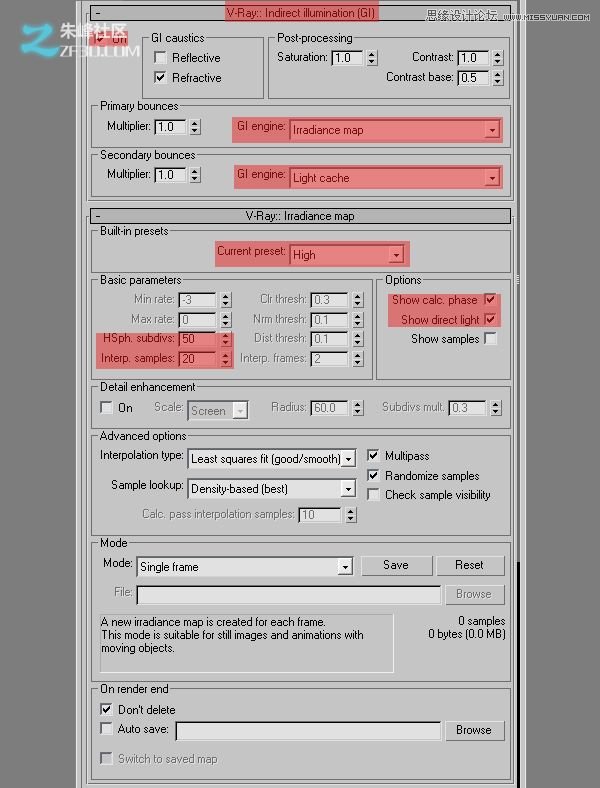
Task: Click the Contrast spinner arrows
Action: click(x=497, y=58)
